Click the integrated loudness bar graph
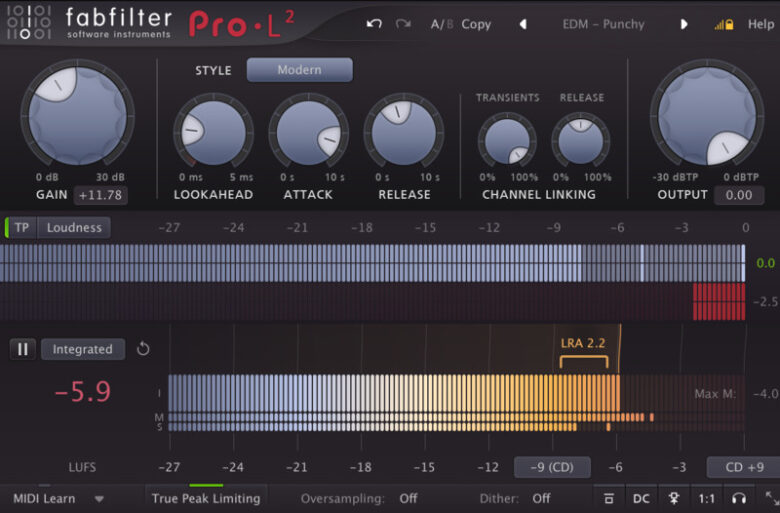Image resolution: width=780 pixels, height=513 pixels. point(394,393)
